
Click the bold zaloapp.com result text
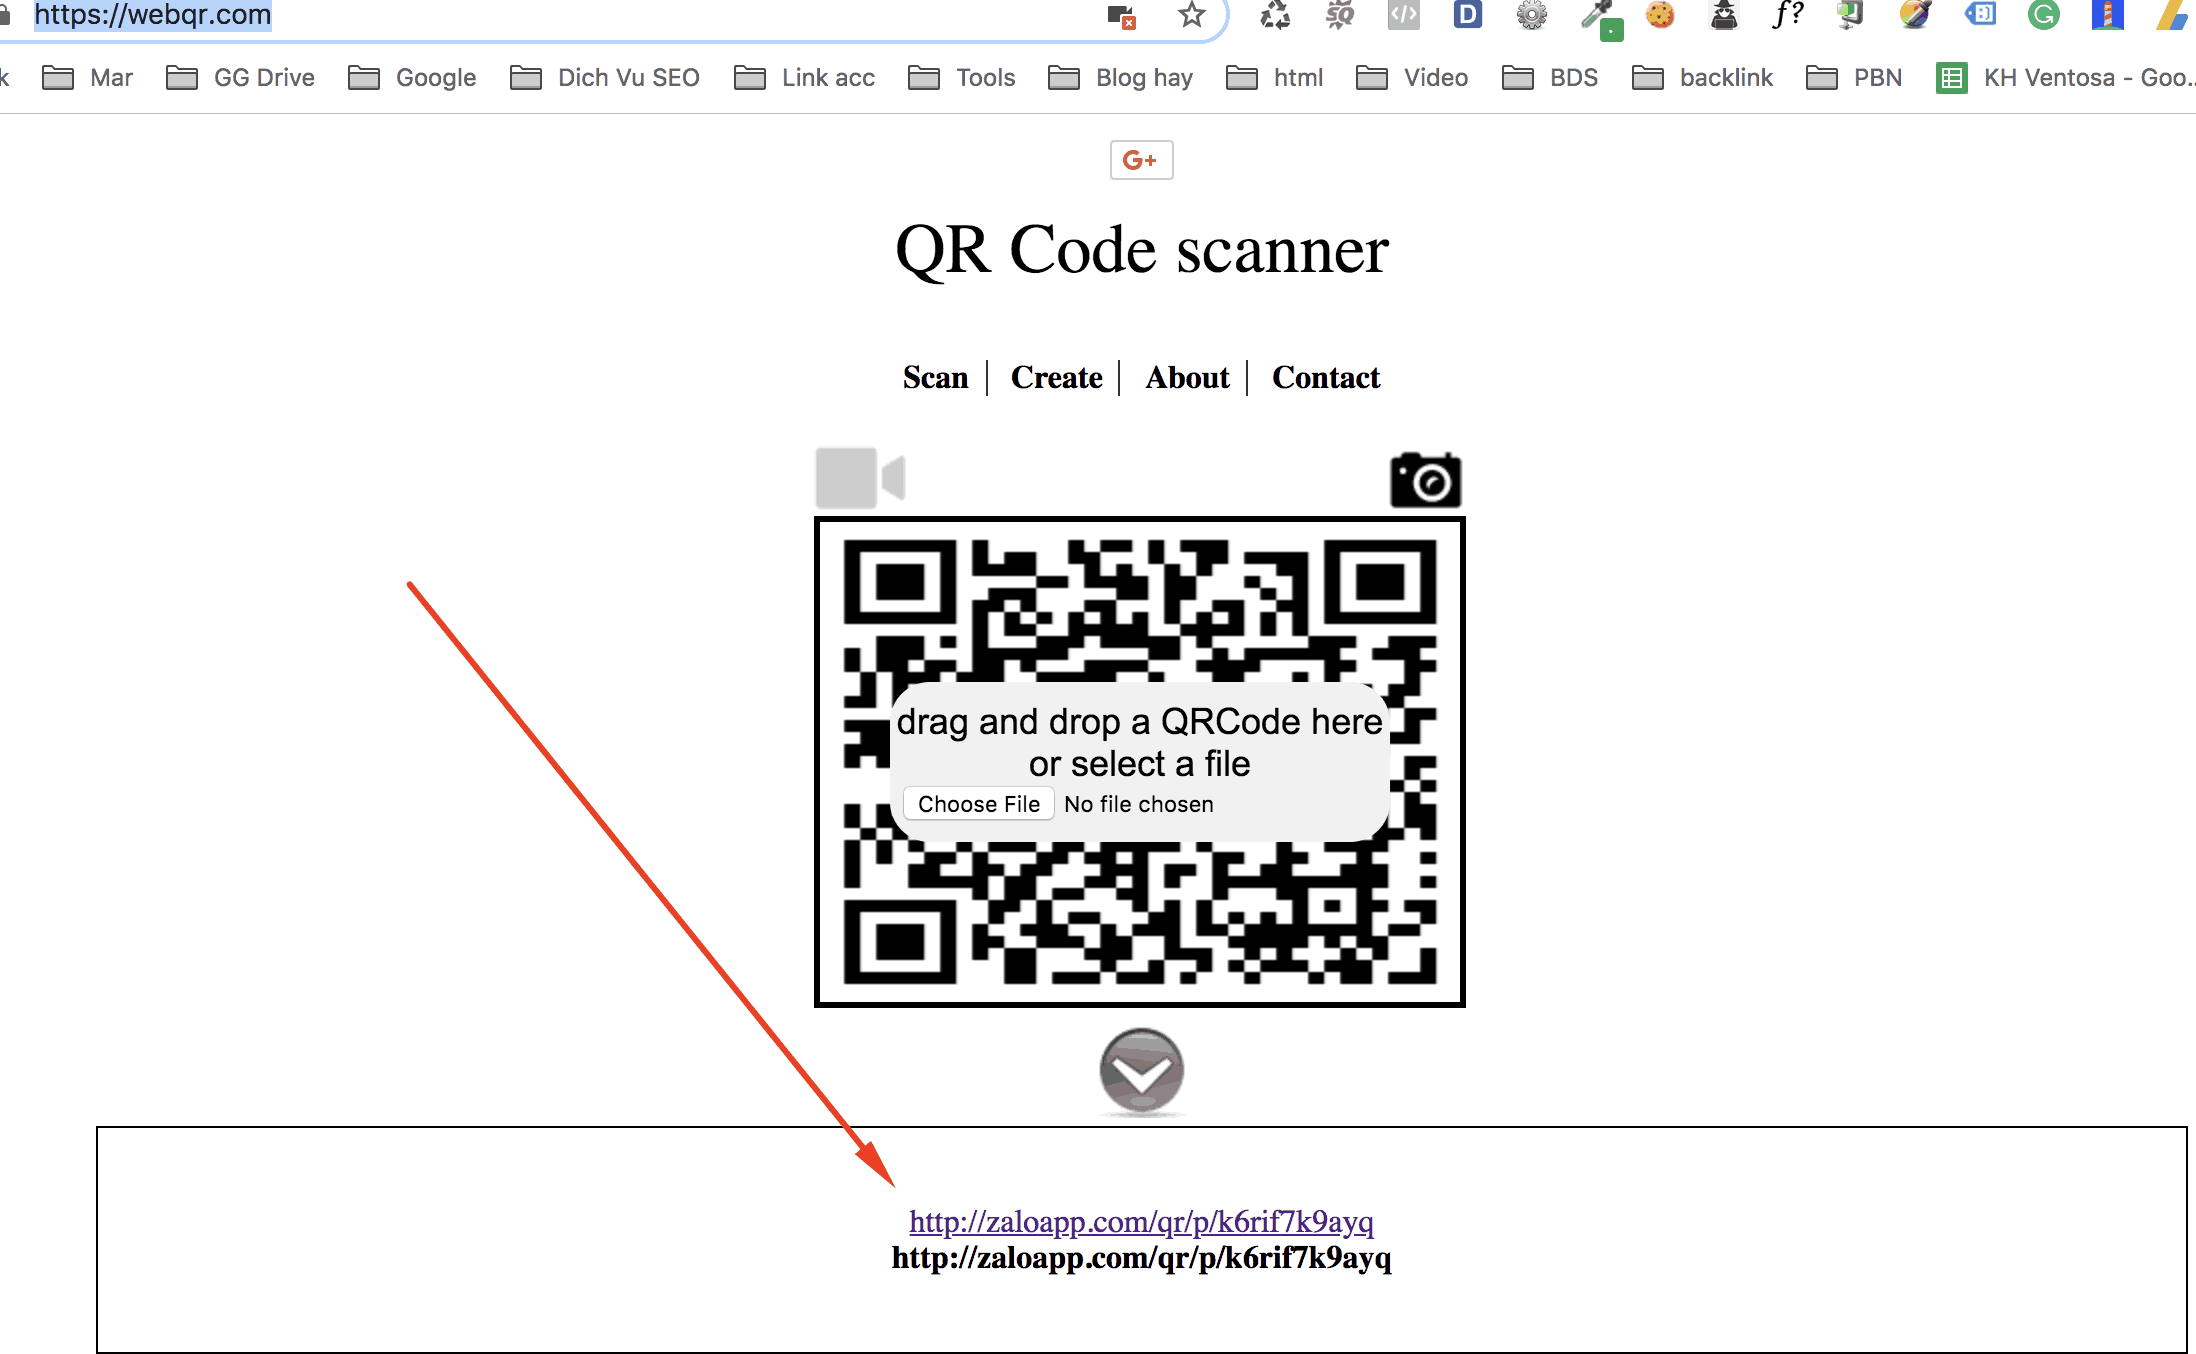click(x=1141, y=1257)
